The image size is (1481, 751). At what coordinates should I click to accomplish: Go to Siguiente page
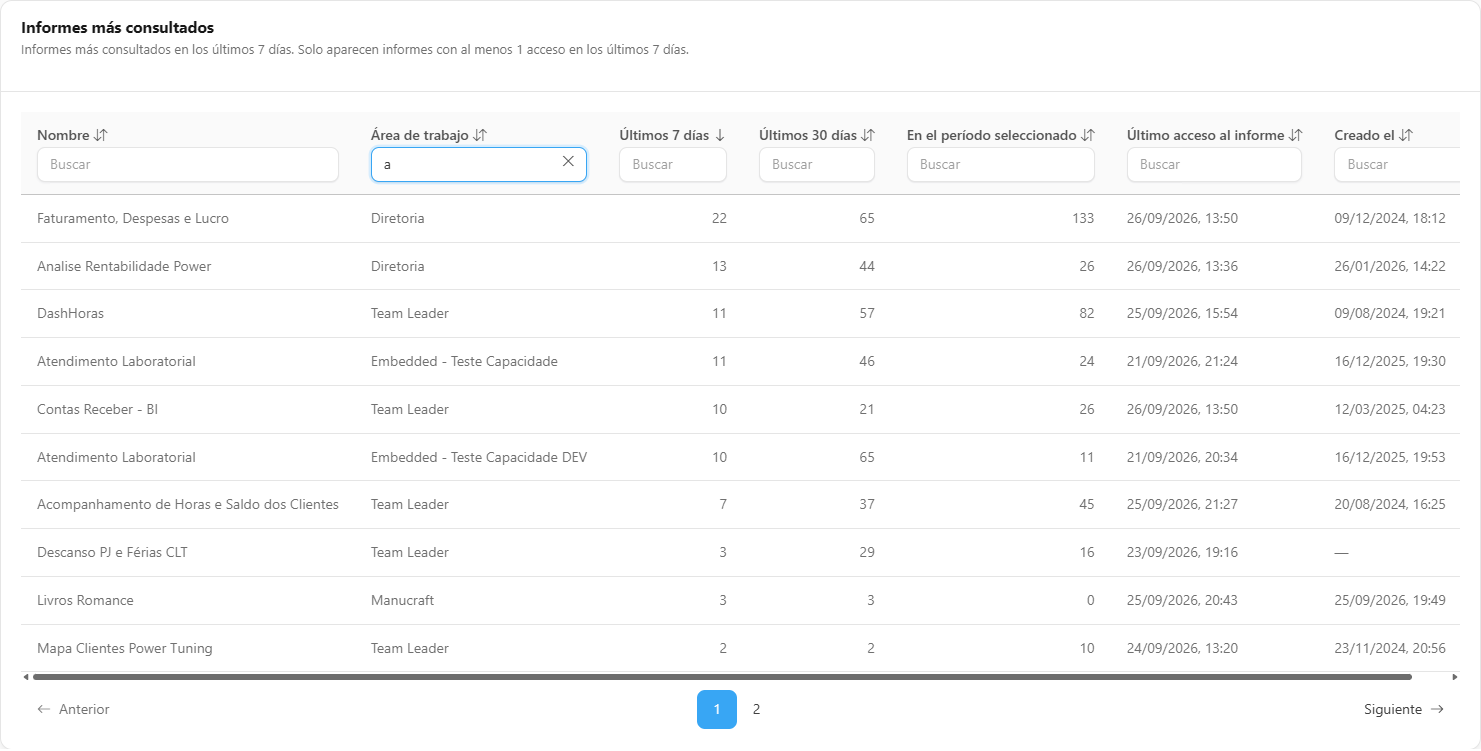(1404, 709)
